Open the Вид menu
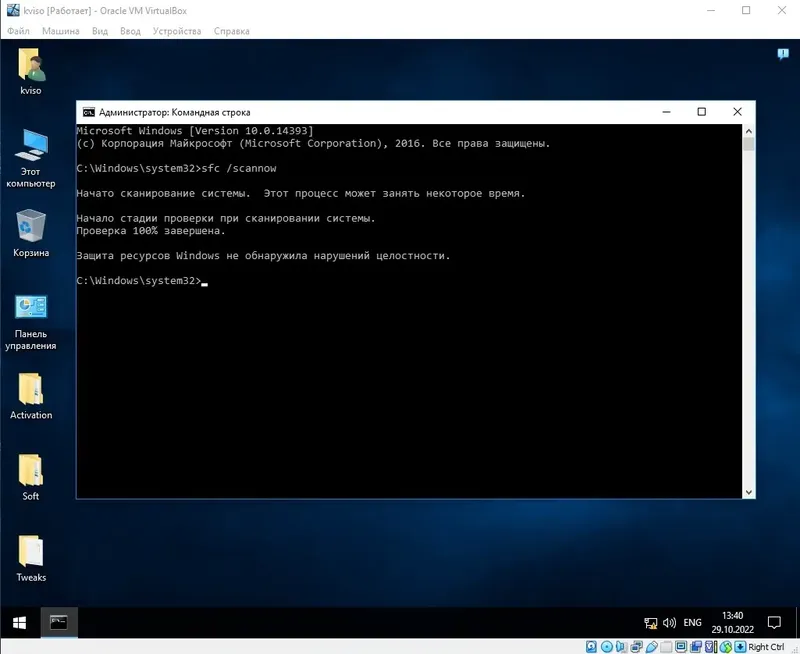 100,30
